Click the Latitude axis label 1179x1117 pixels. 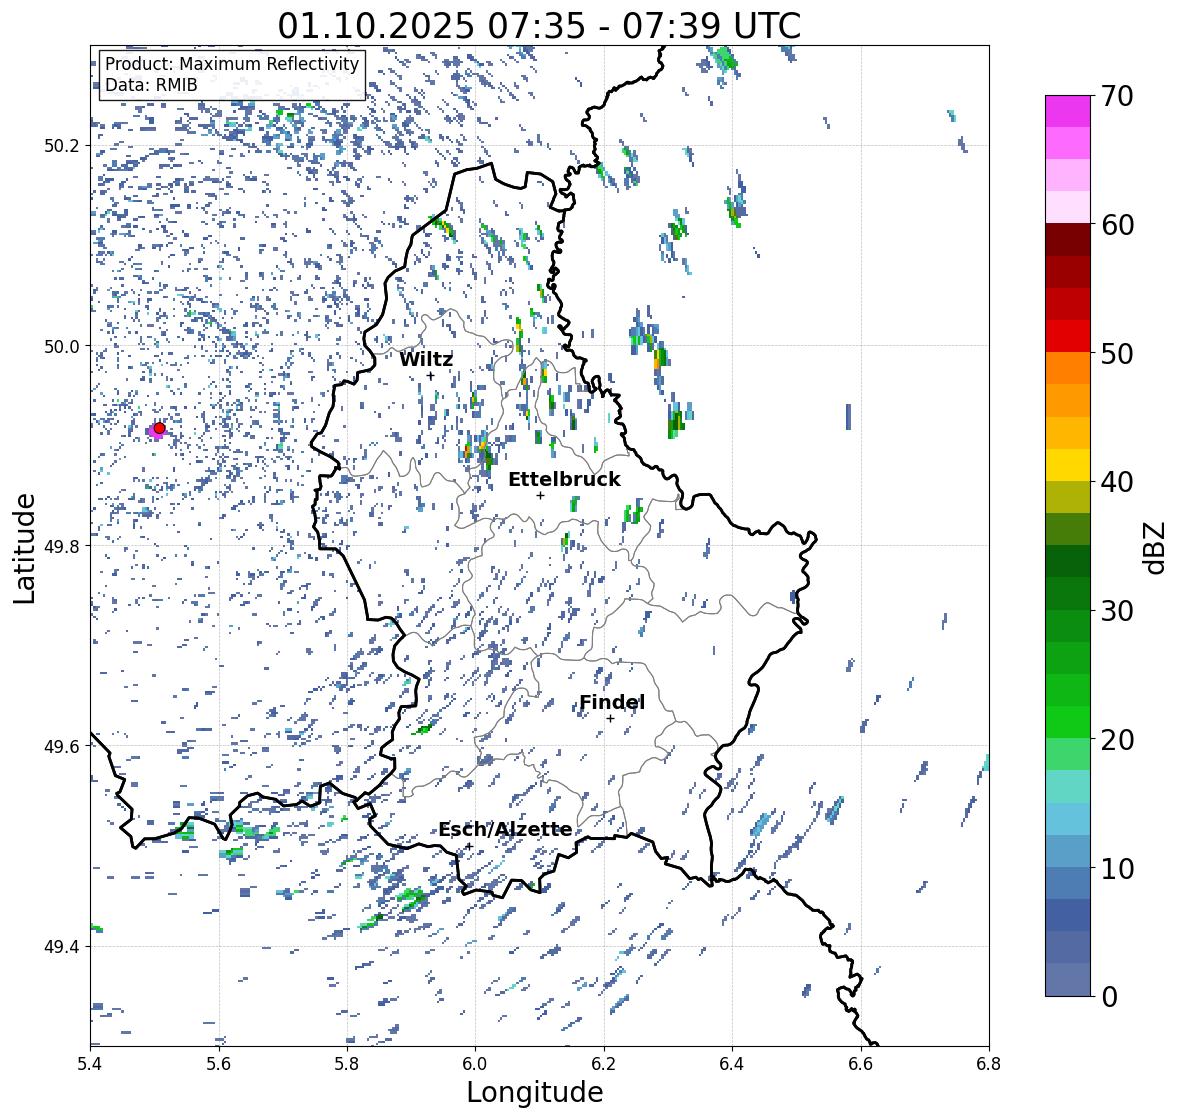[25, 548]
